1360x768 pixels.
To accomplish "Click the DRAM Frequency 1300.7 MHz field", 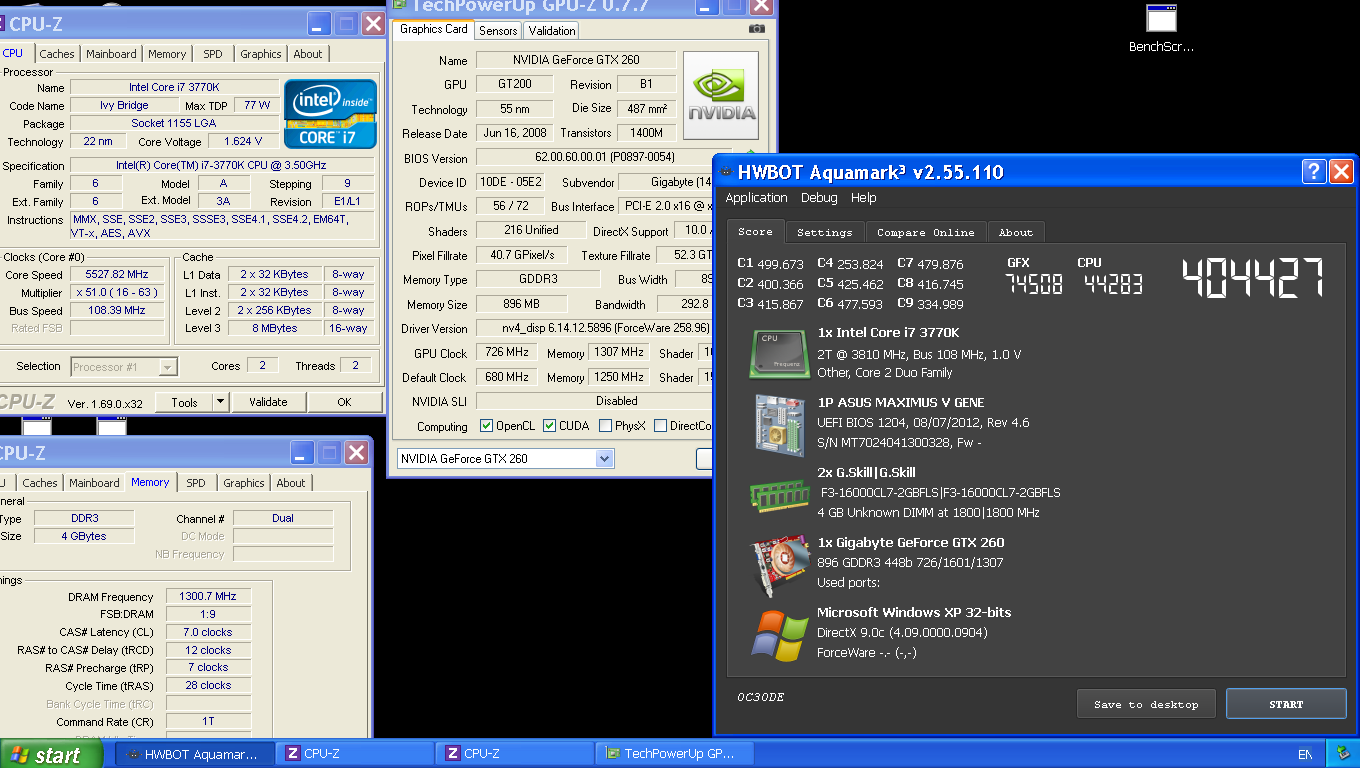I will click(208, 597).
